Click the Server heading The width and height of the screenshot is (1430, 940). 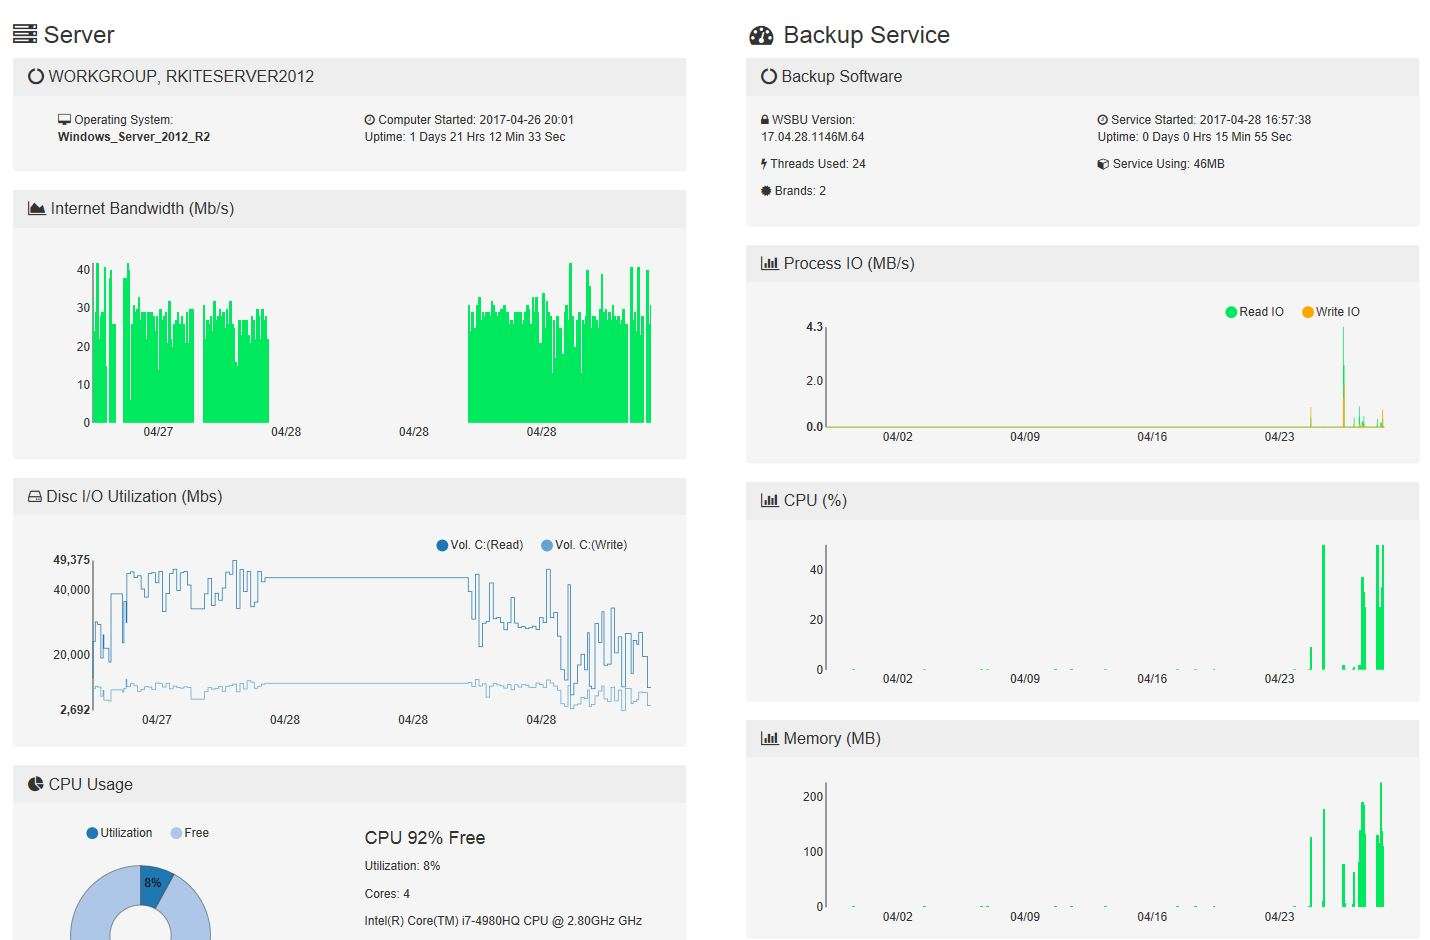[79, 35]
